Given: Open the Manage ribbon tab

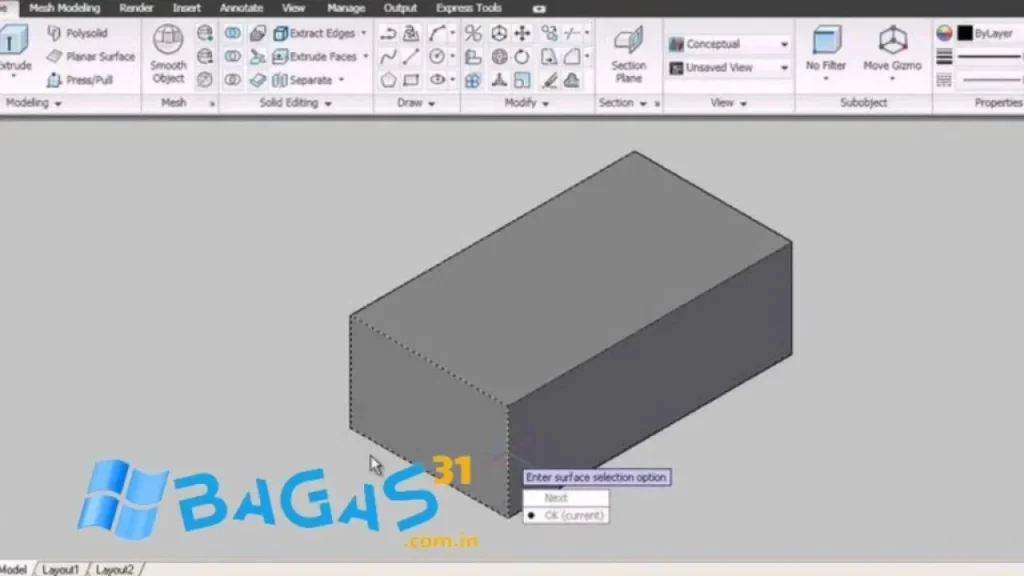Looking at the screenshot, I should pos(345,8).
